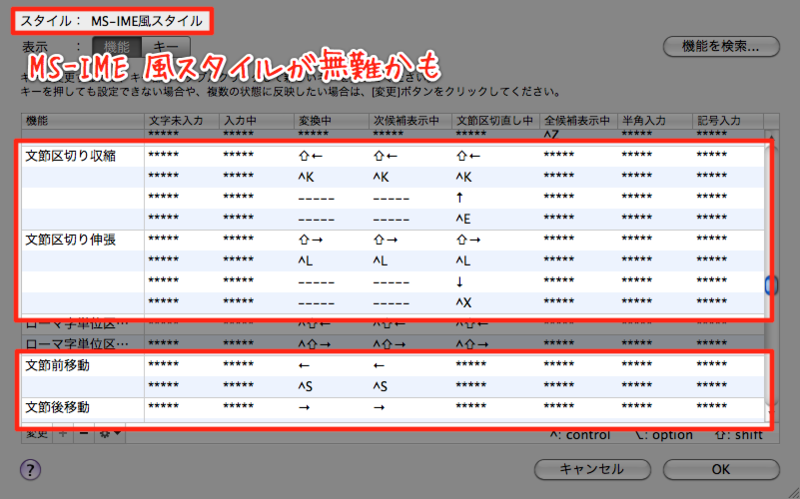Image resolution: width=800 pixels, height=499 pixels.
Task: Click the 全候補表示中 column header
Action: click(579, 121)
